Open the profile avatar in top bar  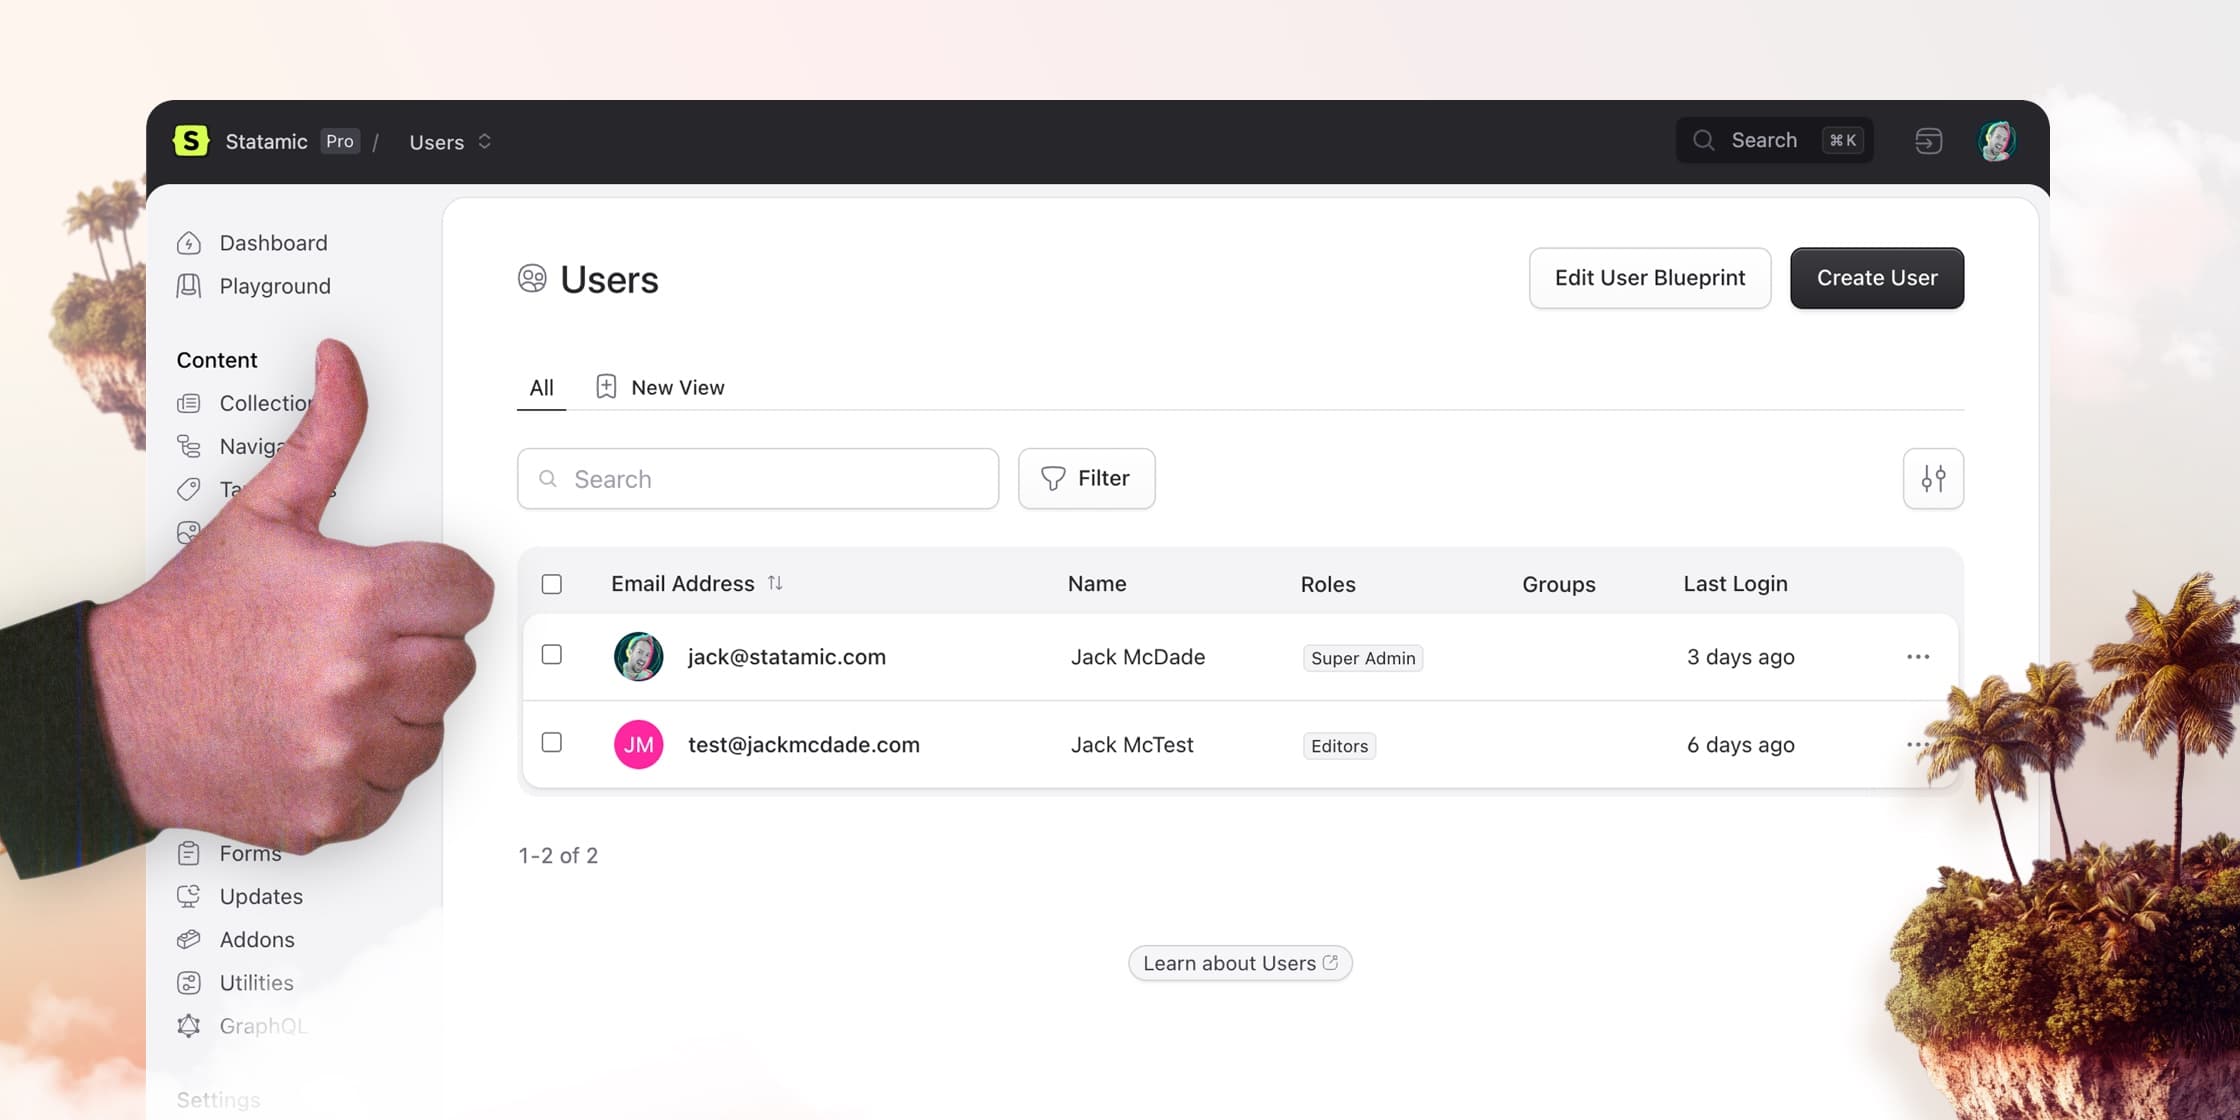(x=1996, y=141)
